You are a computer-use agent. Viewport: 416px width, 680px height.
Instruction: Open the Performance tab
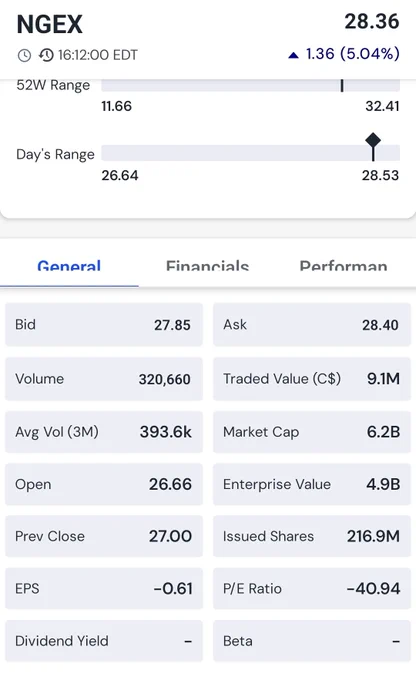pyautogui.click(x=343, y=265)
